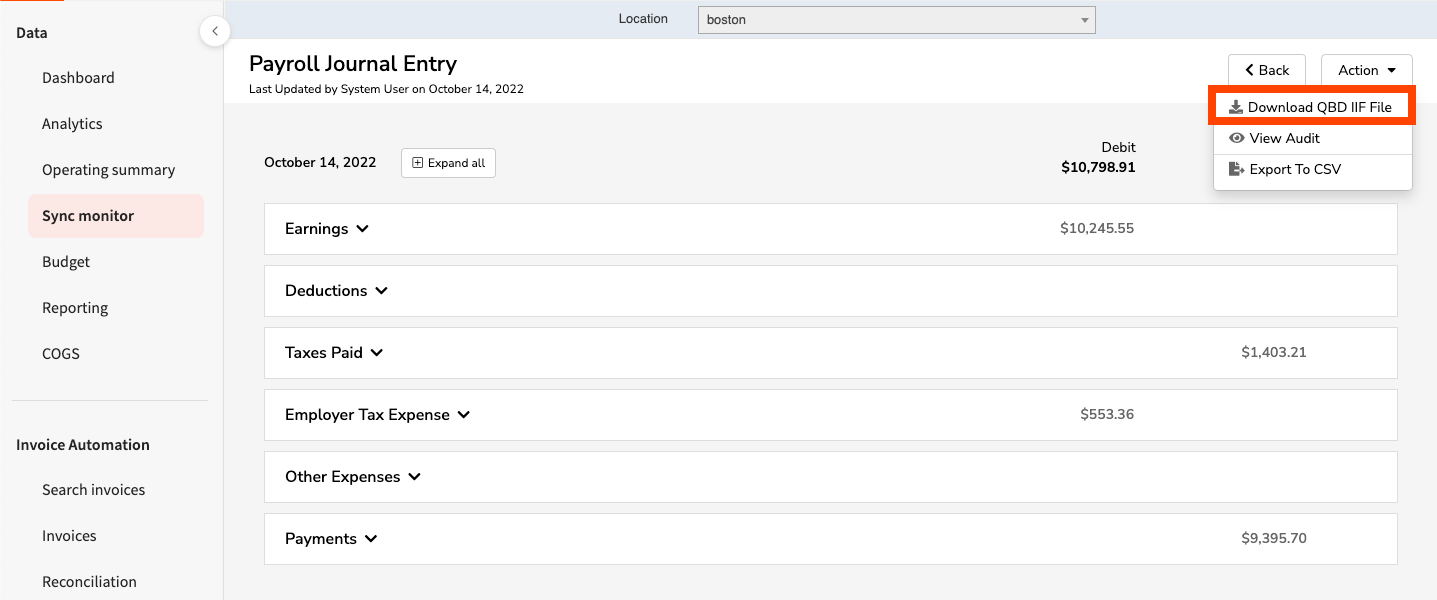Click the Back button
This screenshot has width=1437, height=600.
click(1266, 70)
